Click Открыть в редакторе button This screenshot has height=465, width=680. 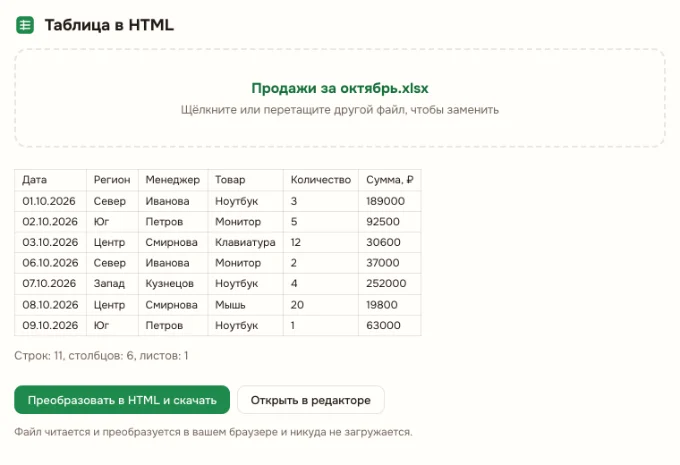click(x=311, y=400)
